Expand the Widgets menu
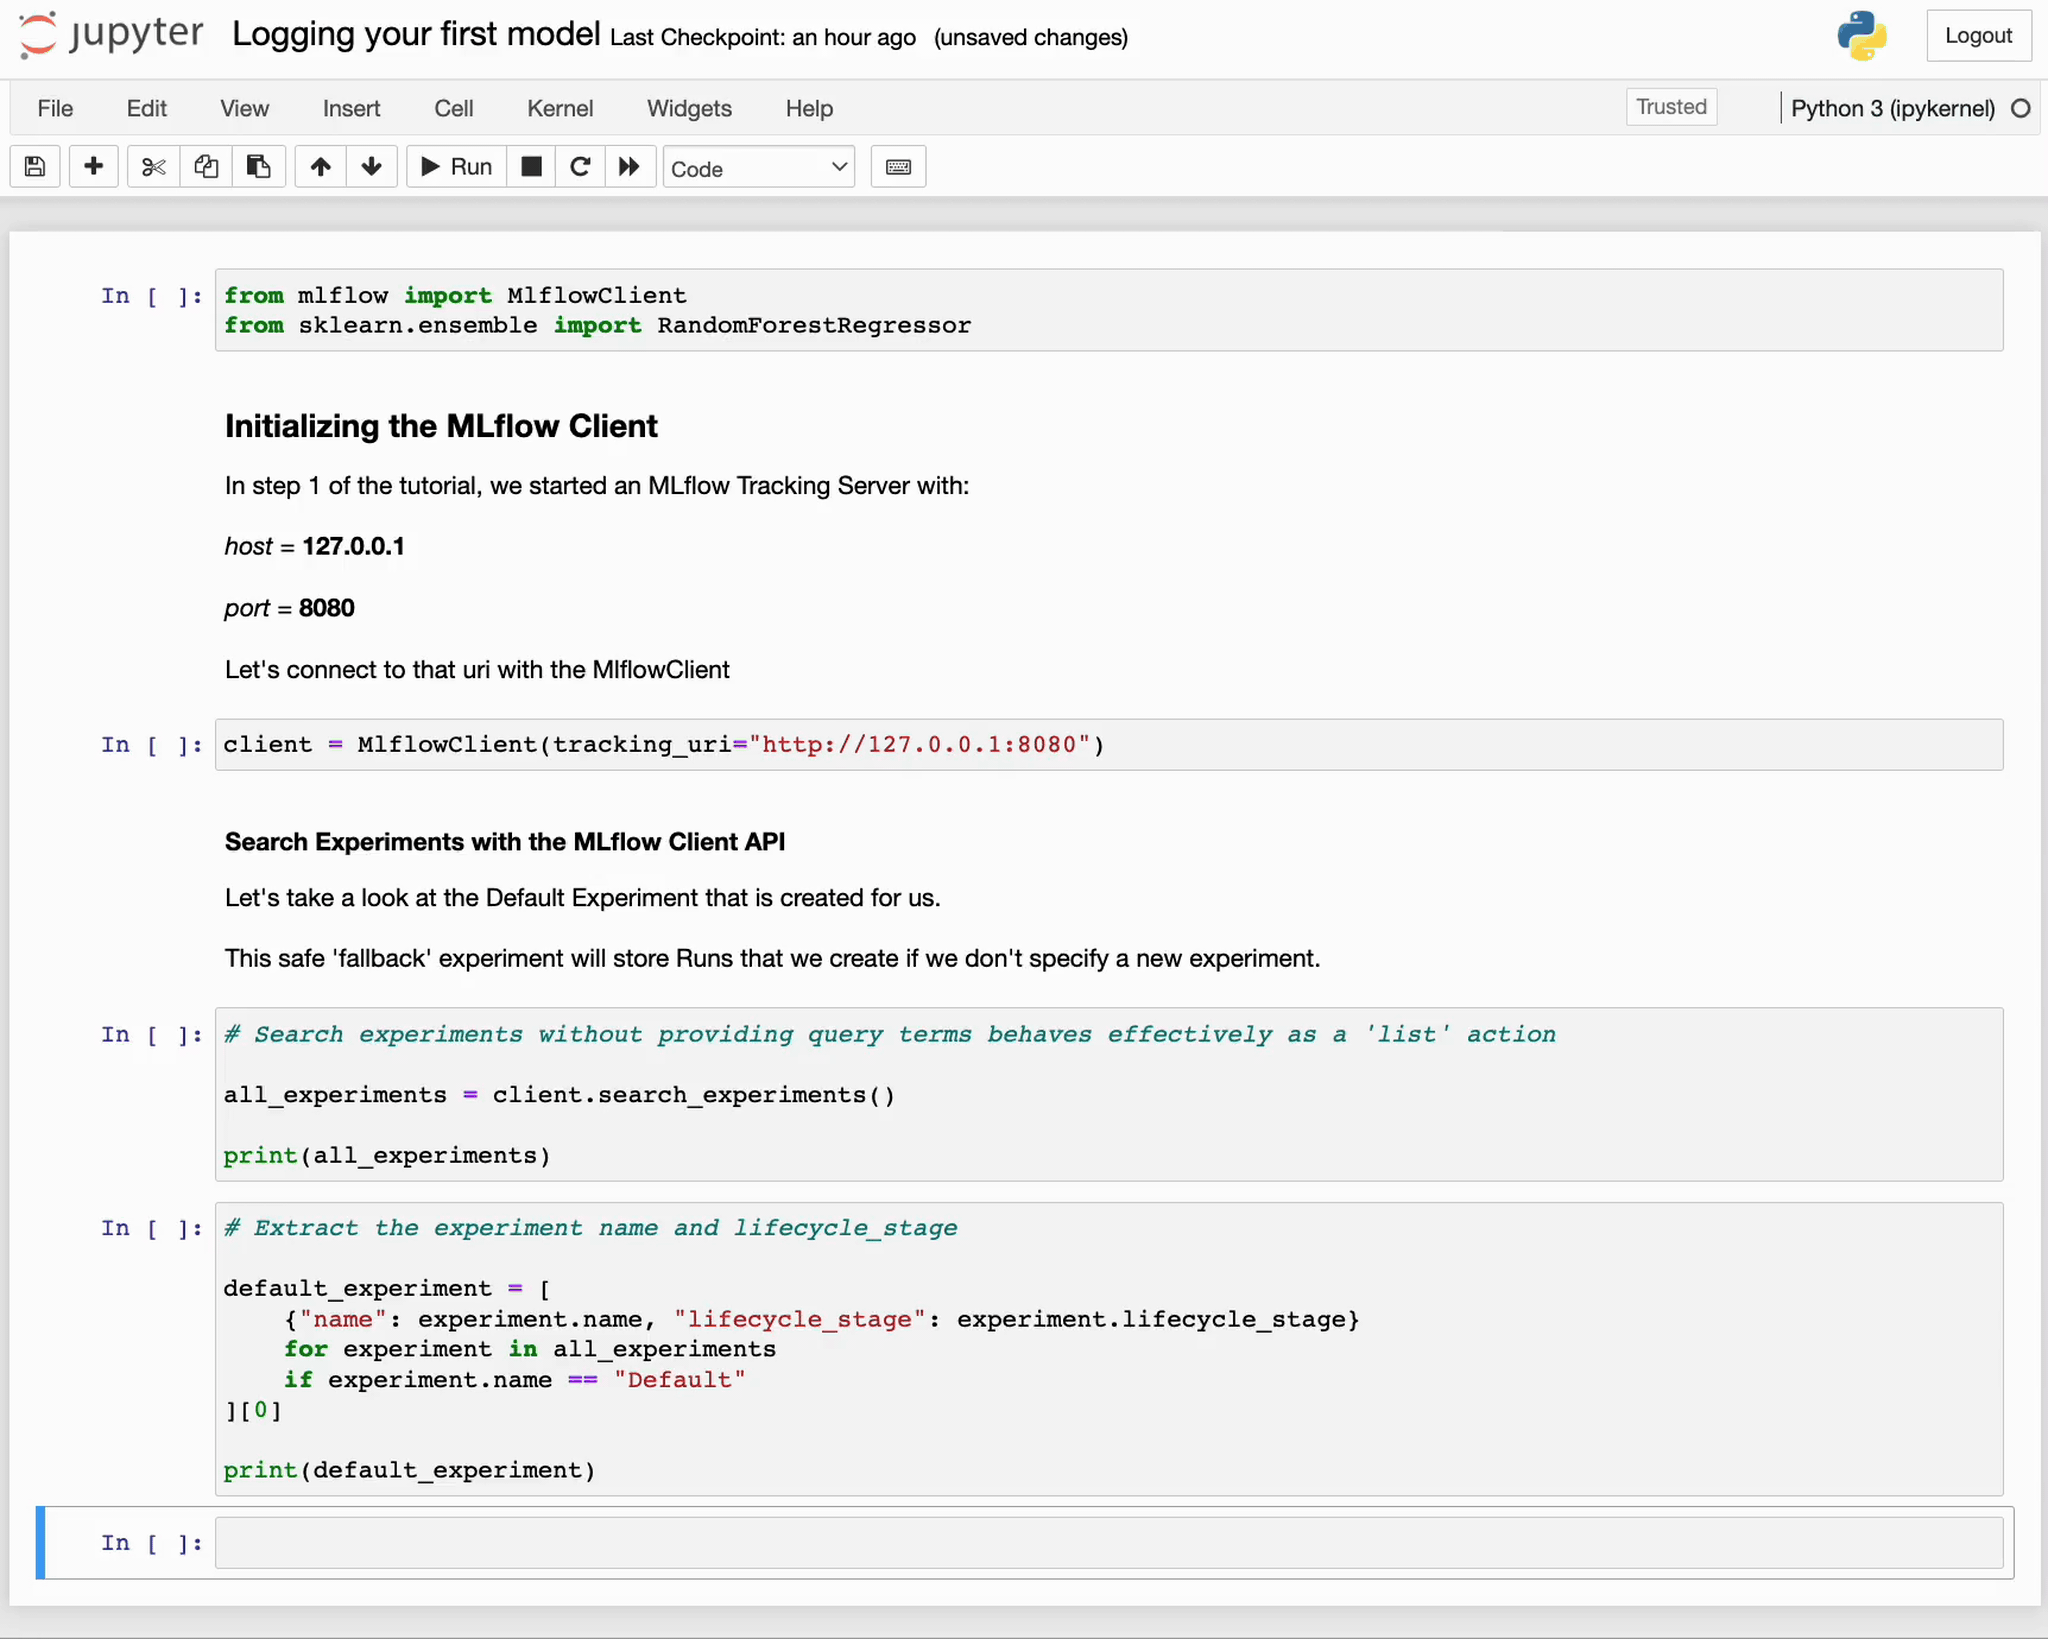This screenshot has width=2048, height=1639. (689, 108)
